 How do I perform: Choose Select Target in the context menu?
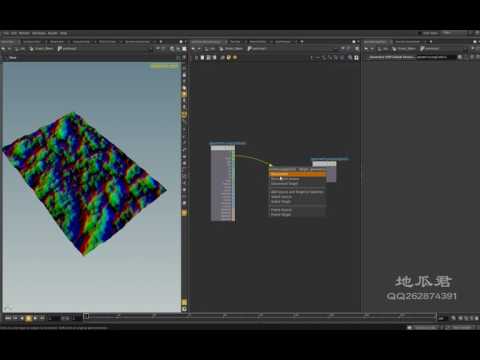pos(297,202)
